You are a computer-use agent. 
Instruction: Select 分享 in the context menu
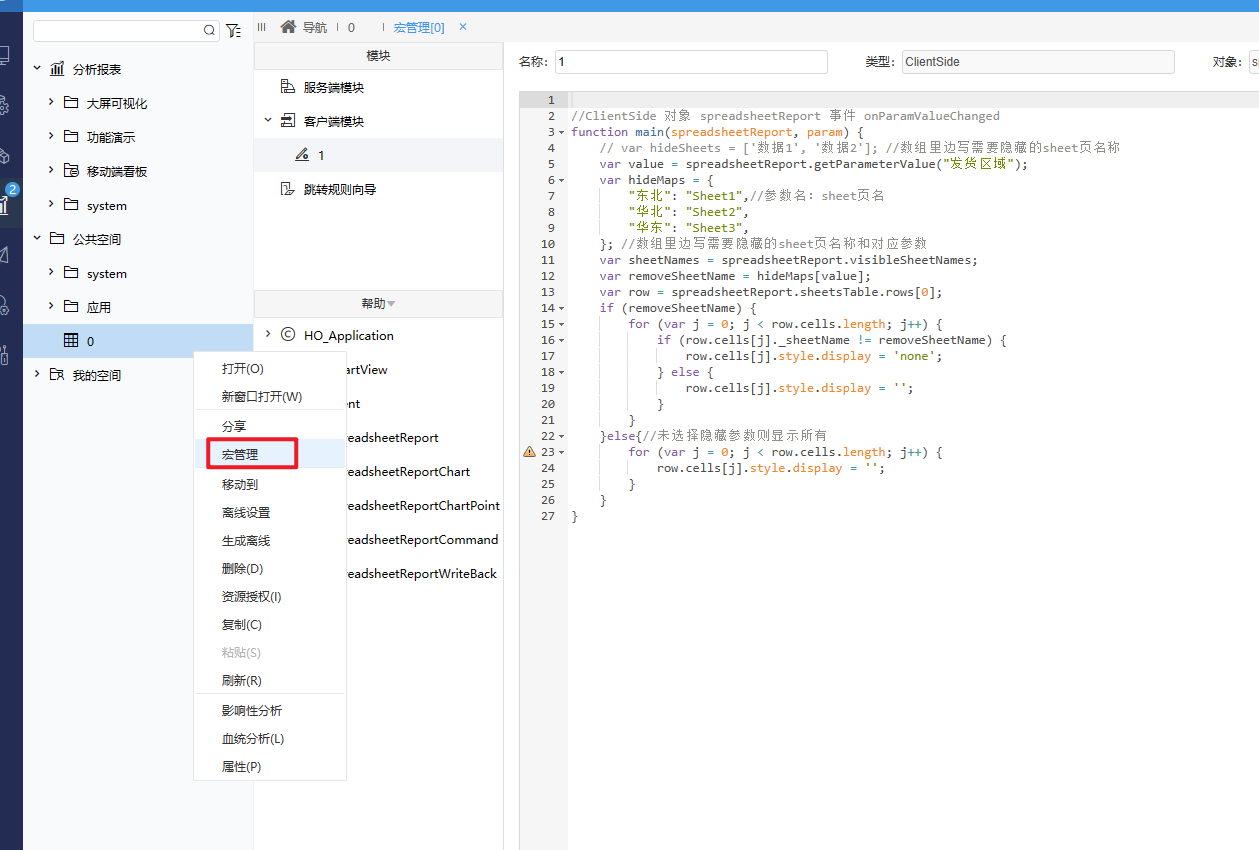pos(234,426)
